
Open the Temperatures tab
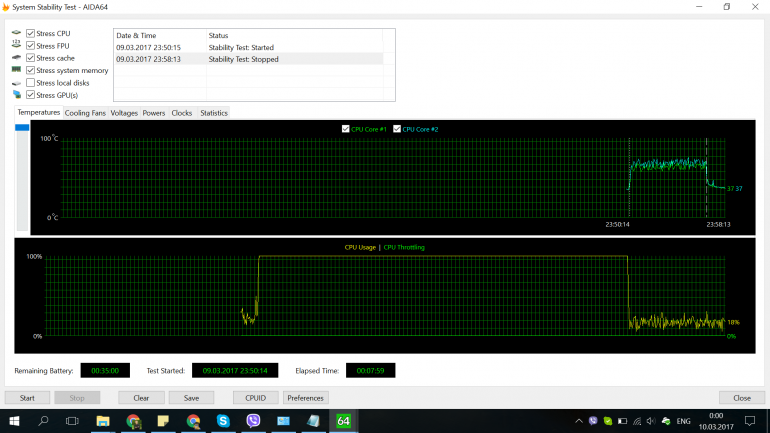click(39, 112)
